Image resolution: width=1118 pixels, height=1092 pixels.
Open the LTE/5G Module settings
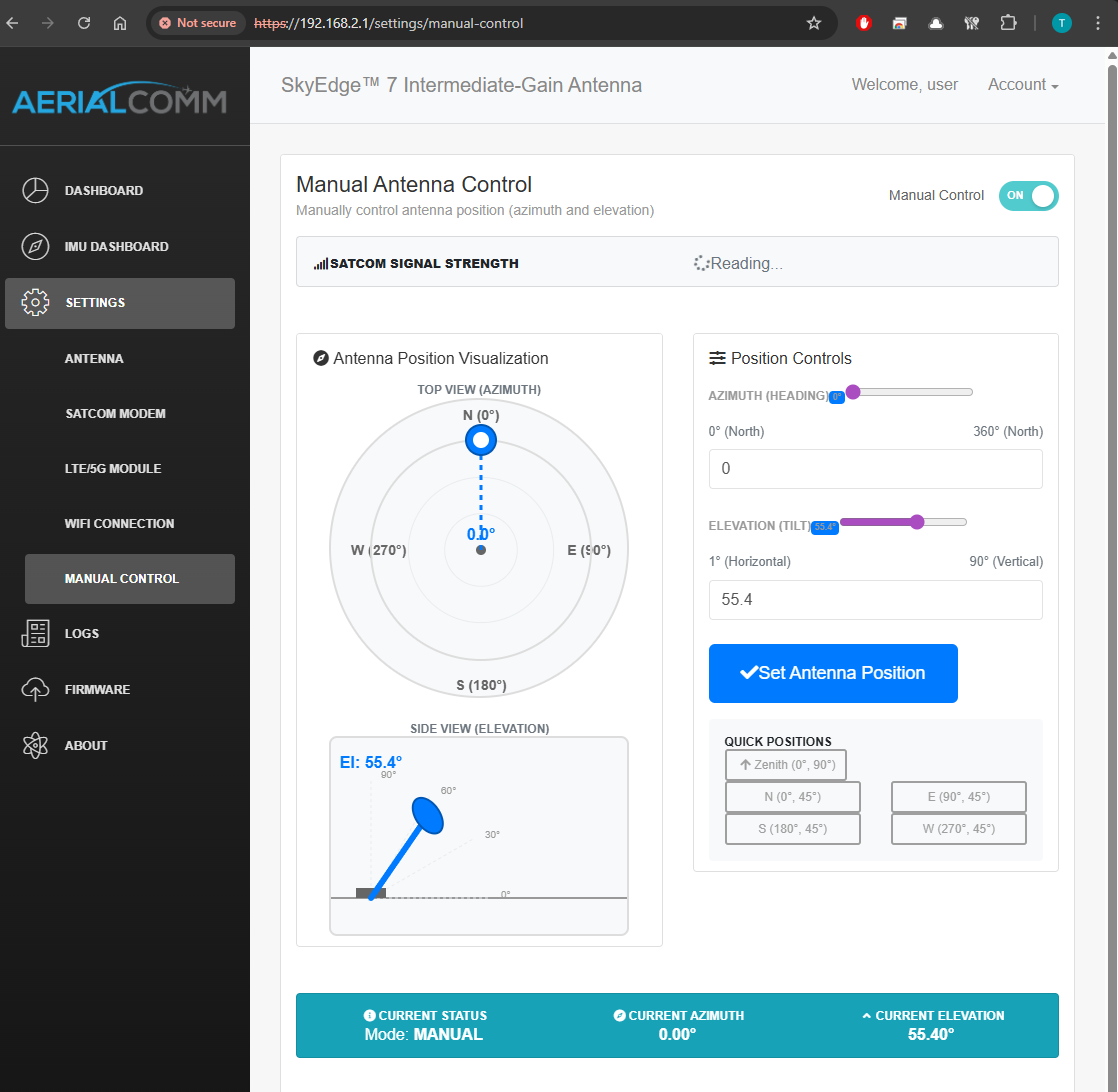113,468
